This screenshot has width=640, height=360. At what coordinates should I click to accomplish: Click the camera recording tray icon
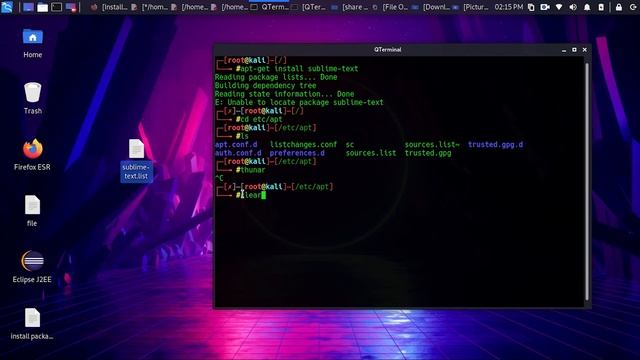tap(545, 7)
